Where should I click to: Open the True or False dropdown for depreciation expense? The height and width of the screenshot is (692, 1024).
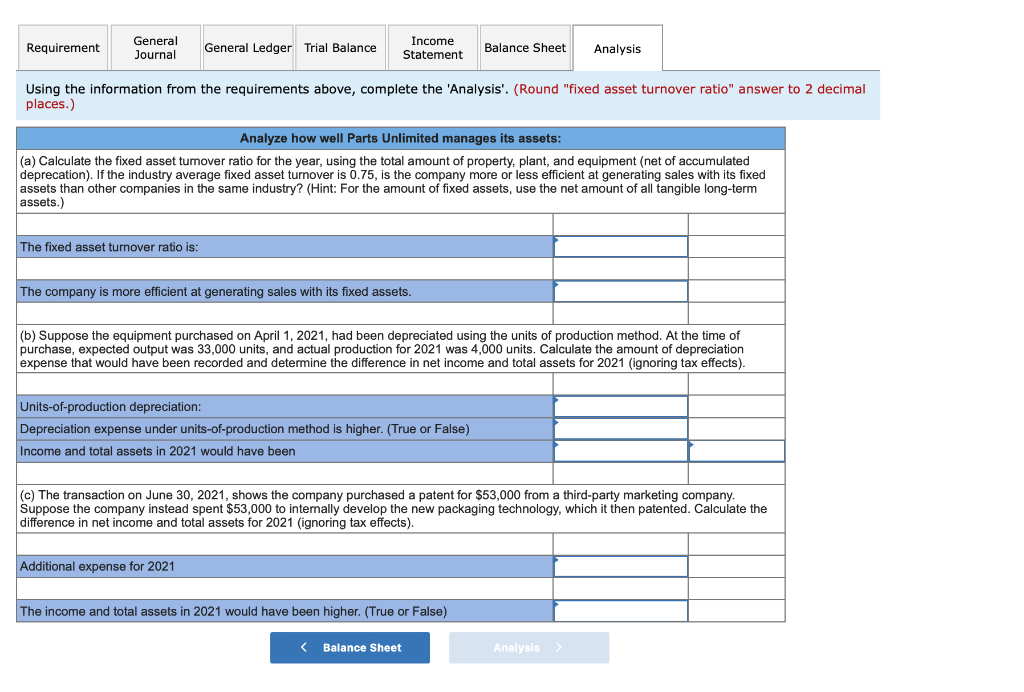tap(620, 428)
